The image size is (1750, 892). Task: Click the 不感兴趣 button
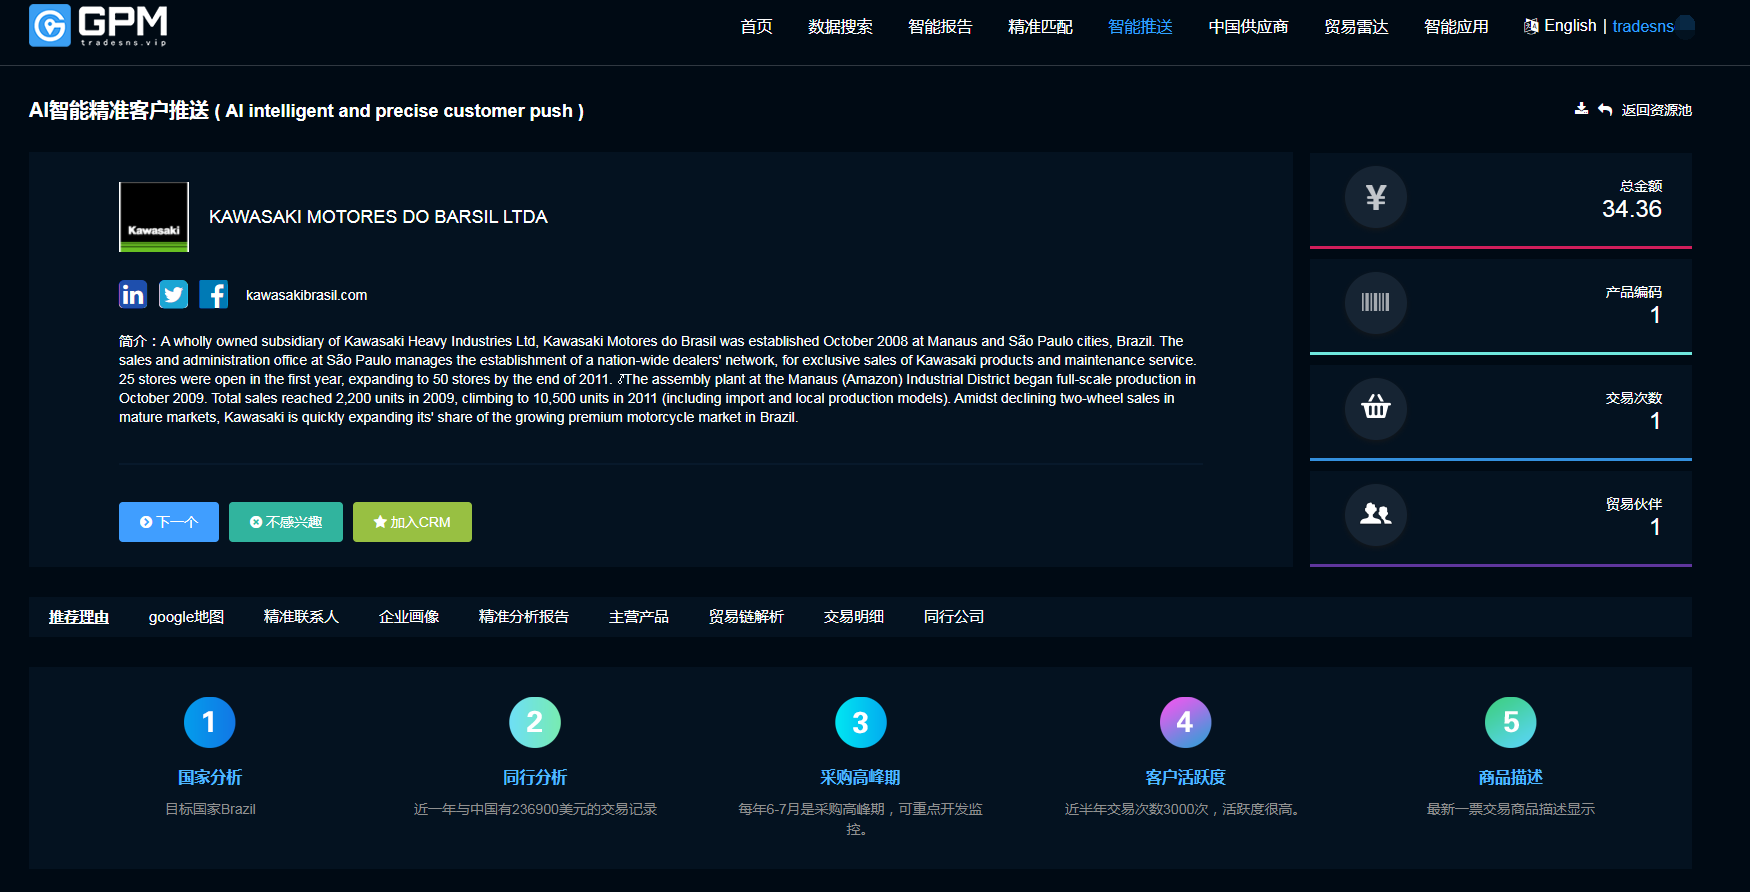point(286,522)
